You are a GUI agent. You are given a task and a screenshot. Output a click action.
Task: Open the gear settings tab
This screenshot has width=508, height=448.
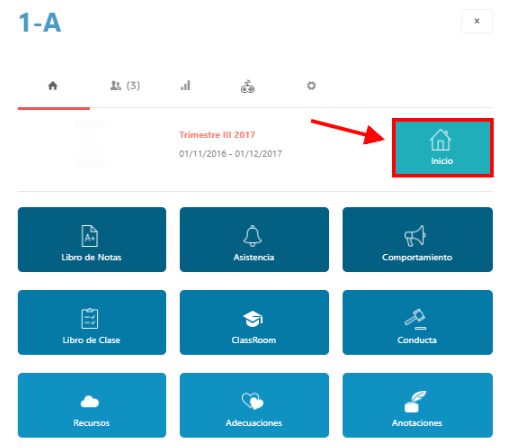311,86
